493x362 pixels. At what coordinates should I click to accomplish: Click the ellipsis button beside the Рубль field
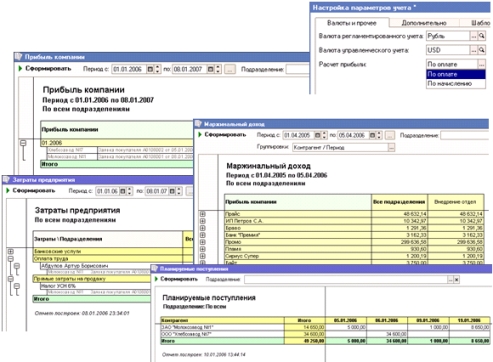[x=474, y=36]
